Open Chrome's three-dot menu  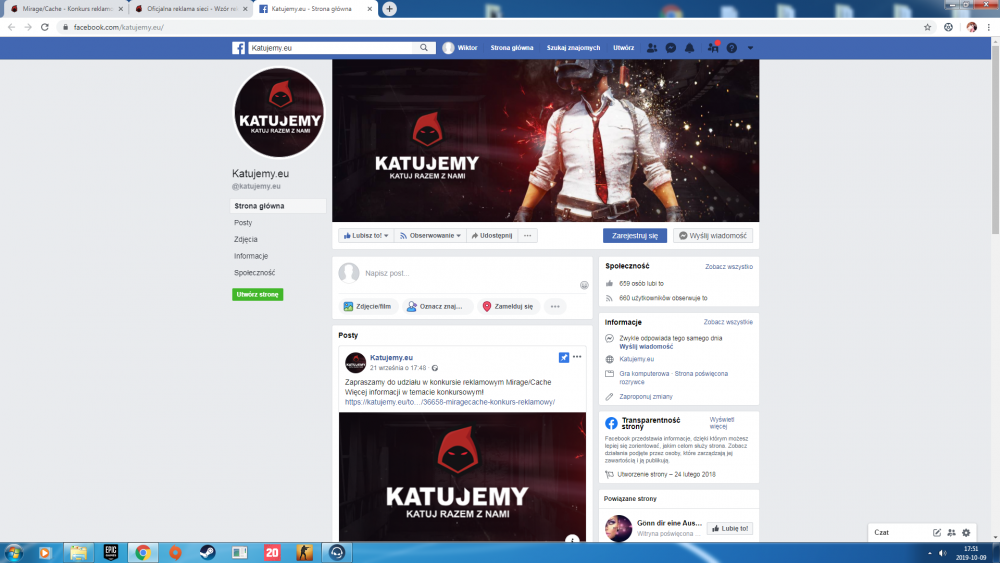point(989,27)
